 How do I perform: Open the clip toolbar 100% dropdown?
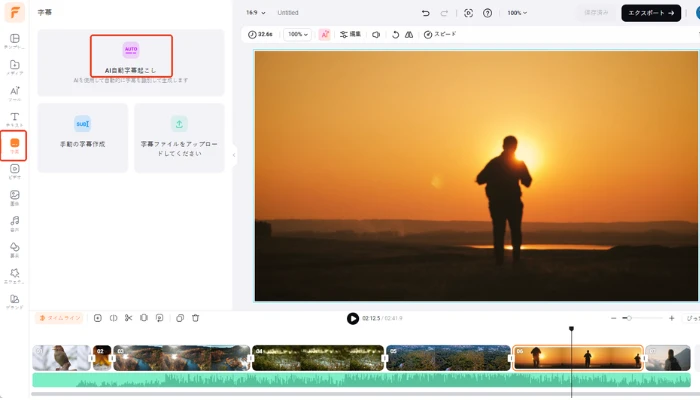pyautogui.click(x=297, y=34)
